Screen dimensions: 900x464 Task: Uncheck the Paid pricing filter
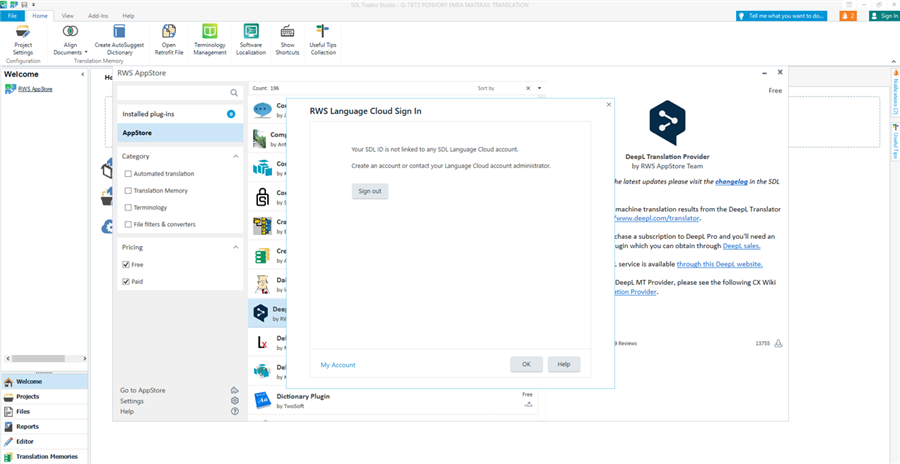pyautogui.click(x=126, y=281)
